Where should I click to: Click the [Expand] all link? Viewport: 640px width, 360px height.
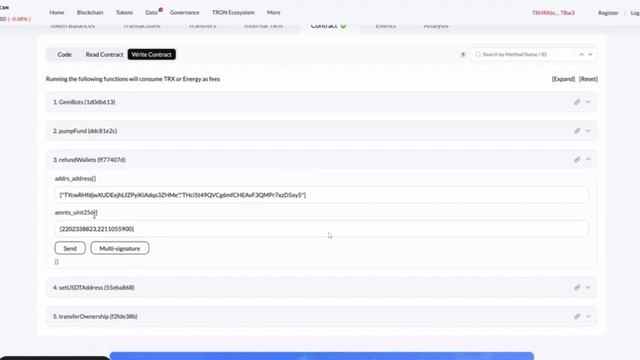coord(563,79)
